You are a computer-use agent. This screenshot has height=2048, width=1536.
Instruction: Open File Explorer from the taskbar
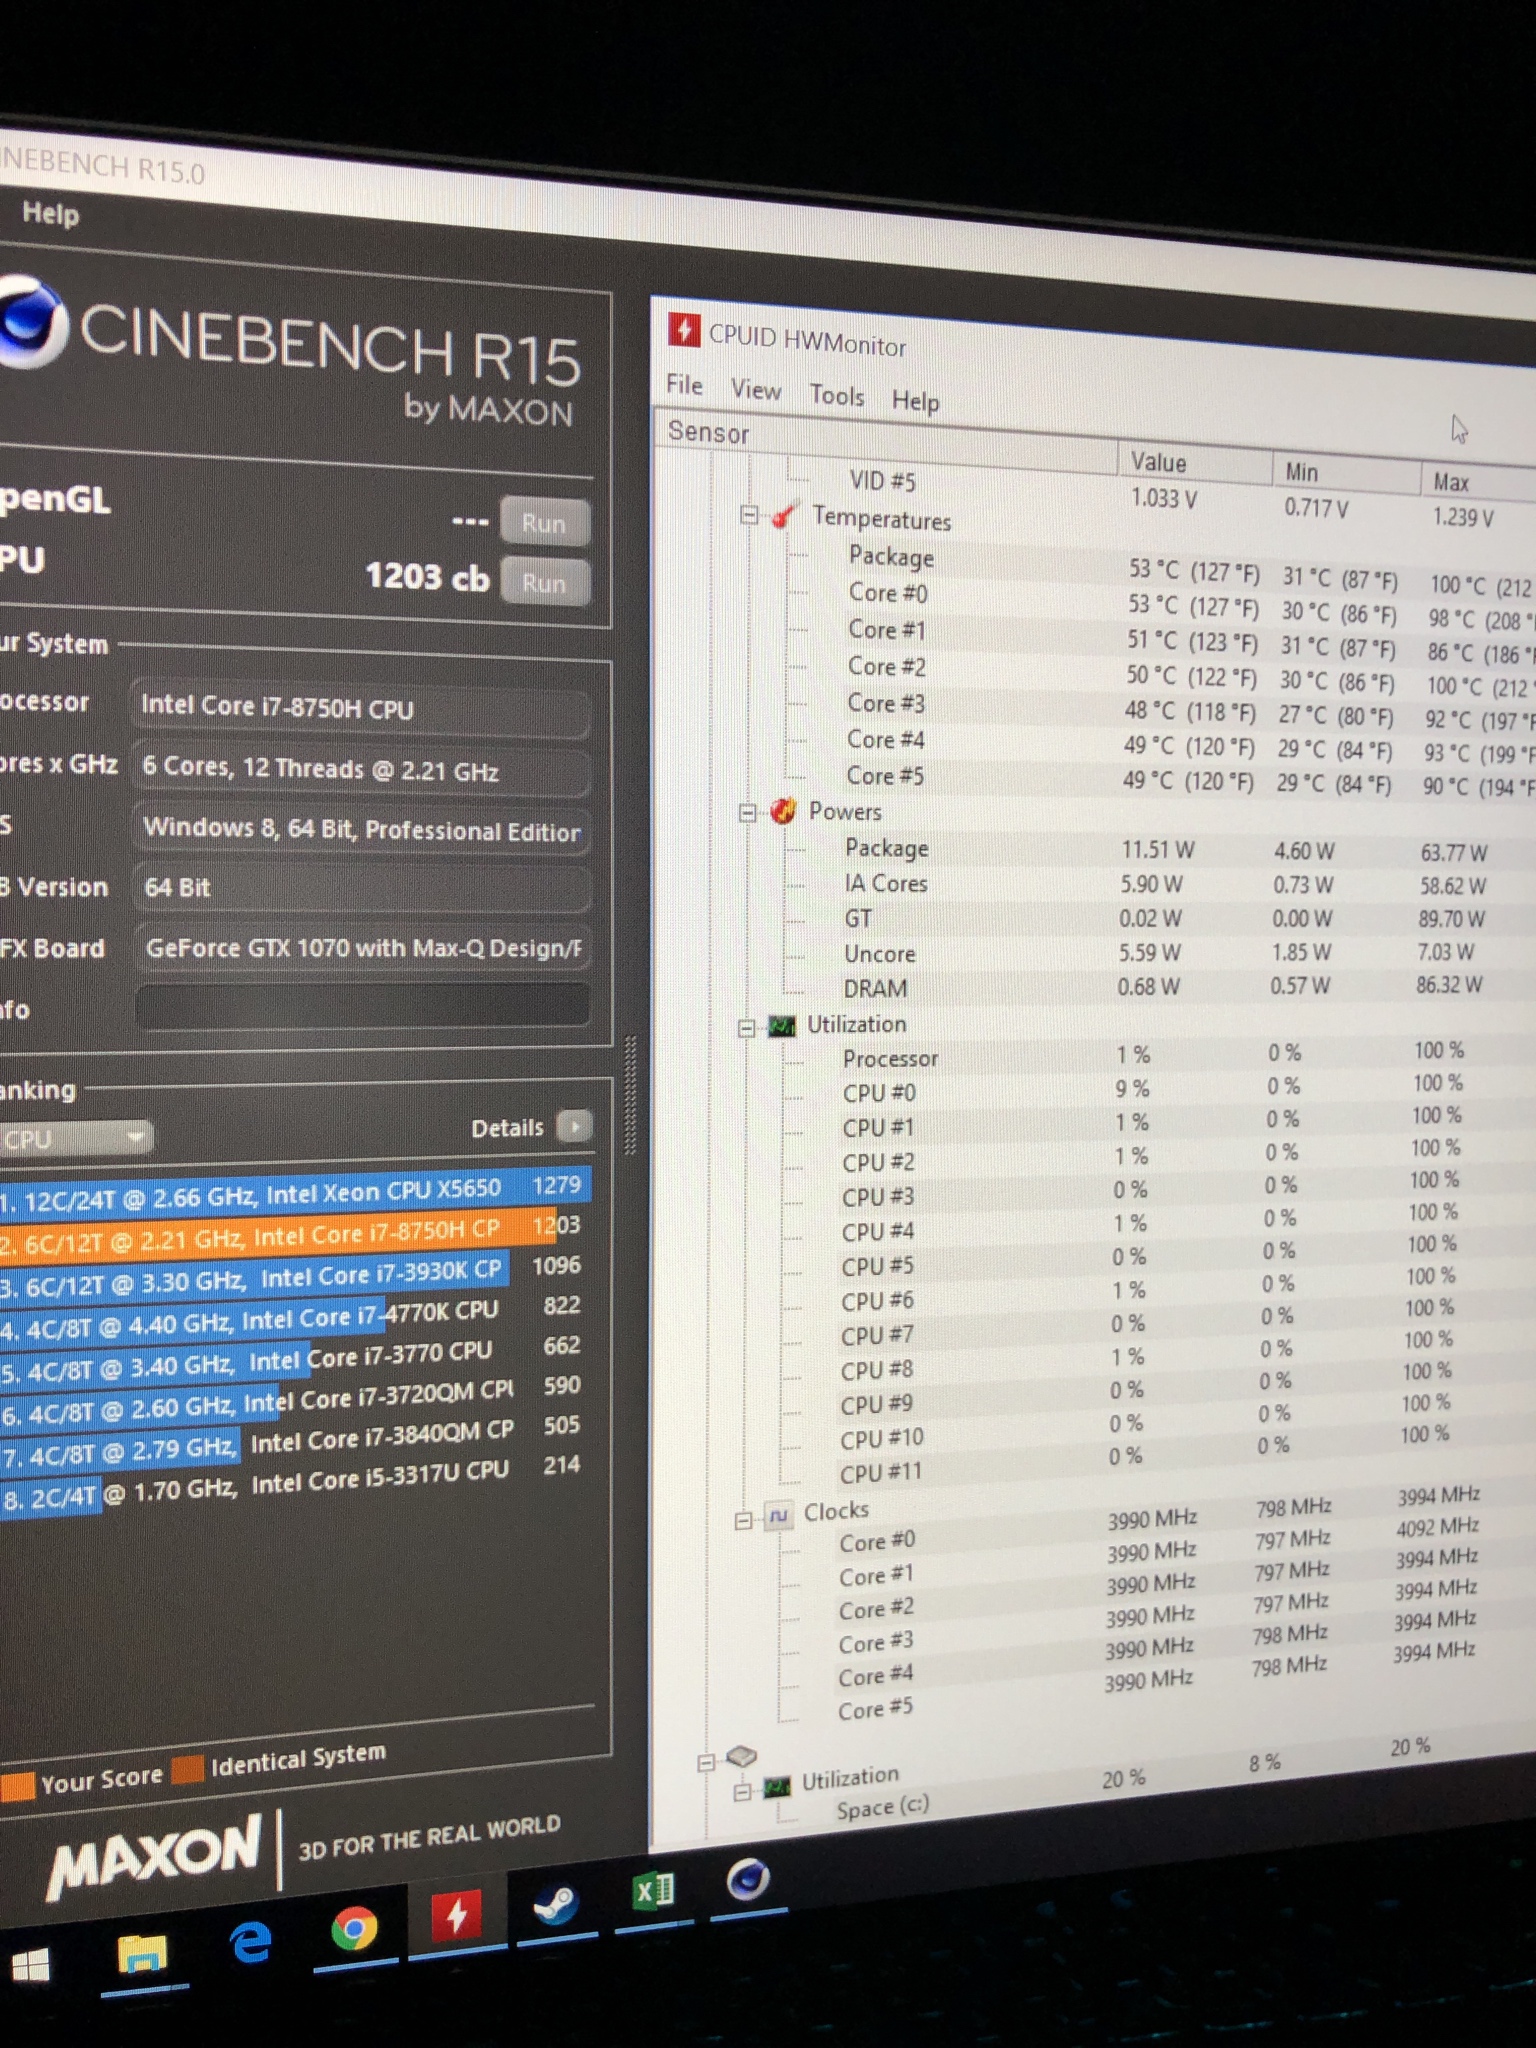coord(142,1954)
